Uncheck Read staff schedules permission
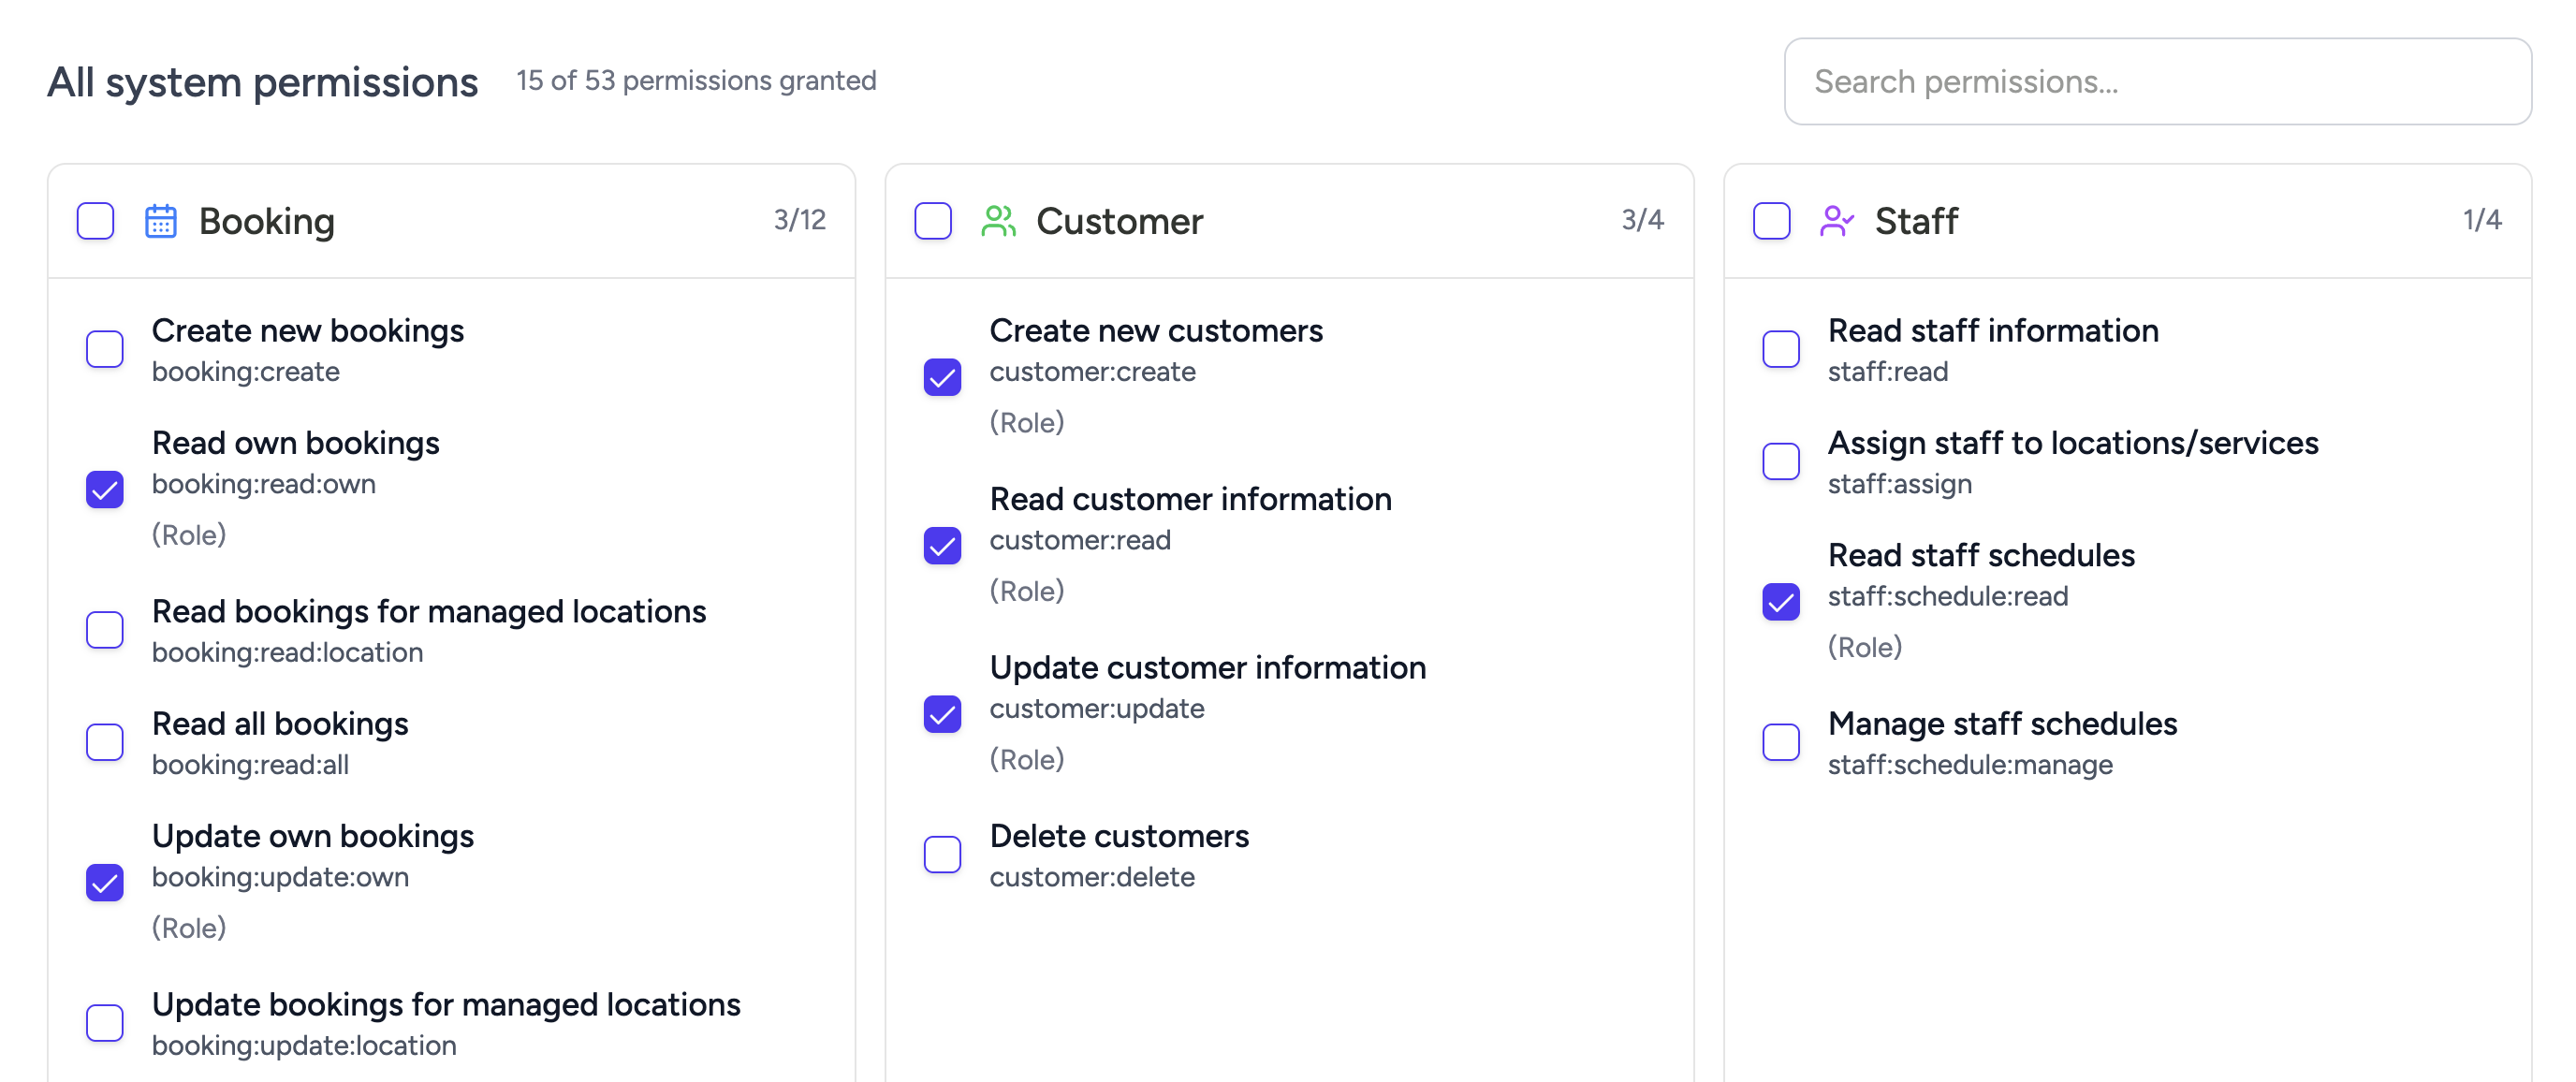The width and height of the screenshot is (2576, 1082). 1780,602
